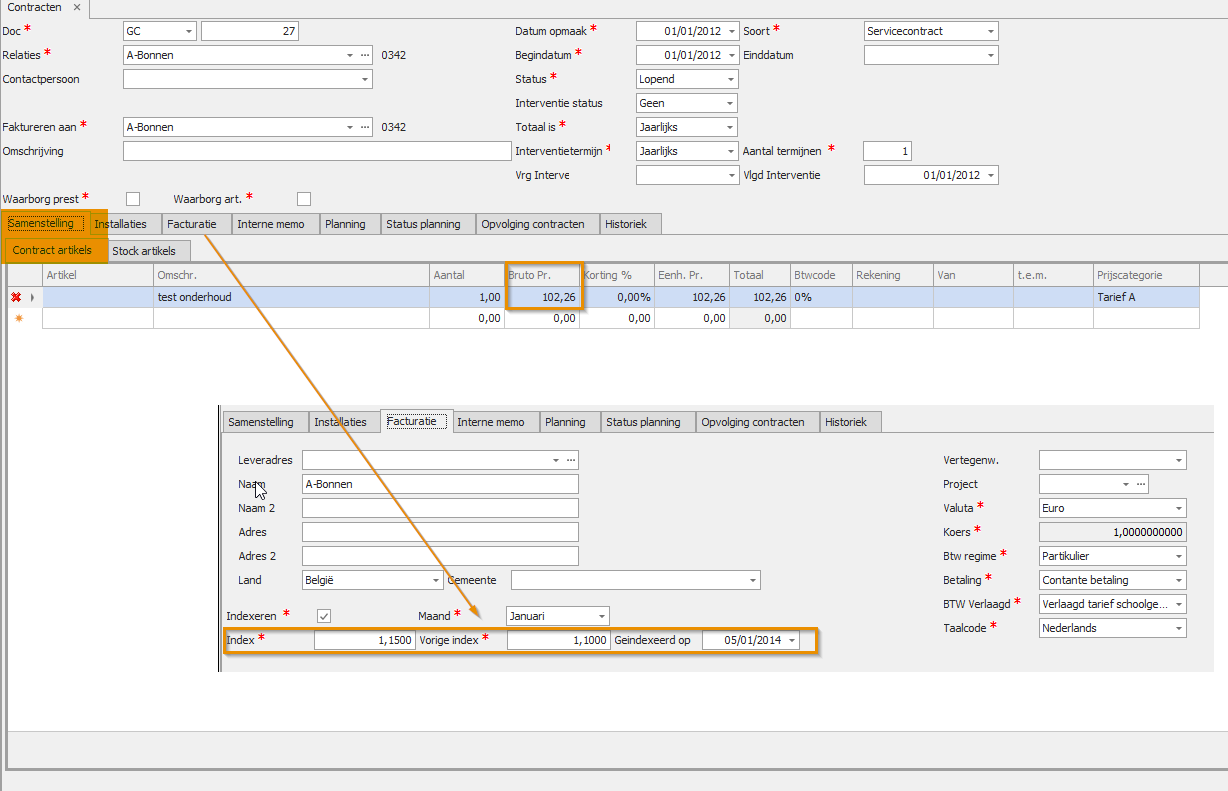Viewport: 1228px width, 791px height.
Task: Open the Soort dropdown showing Servicecontract
Action: pyautogui.click(x=991, y=31)
